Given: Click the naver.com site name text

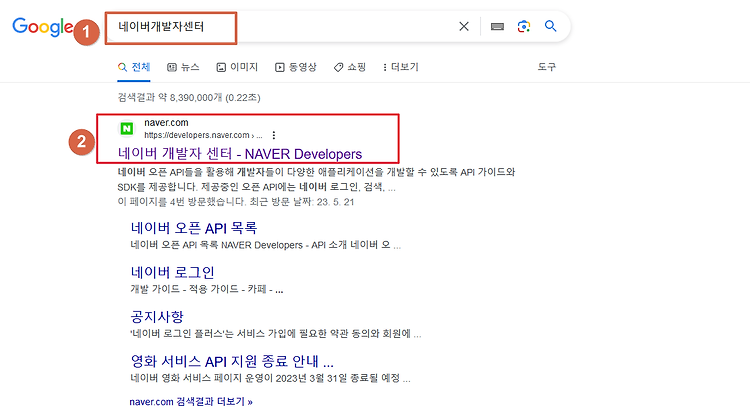Looking at the screenshot, I should pyautogui.click(x=166, y=123).
